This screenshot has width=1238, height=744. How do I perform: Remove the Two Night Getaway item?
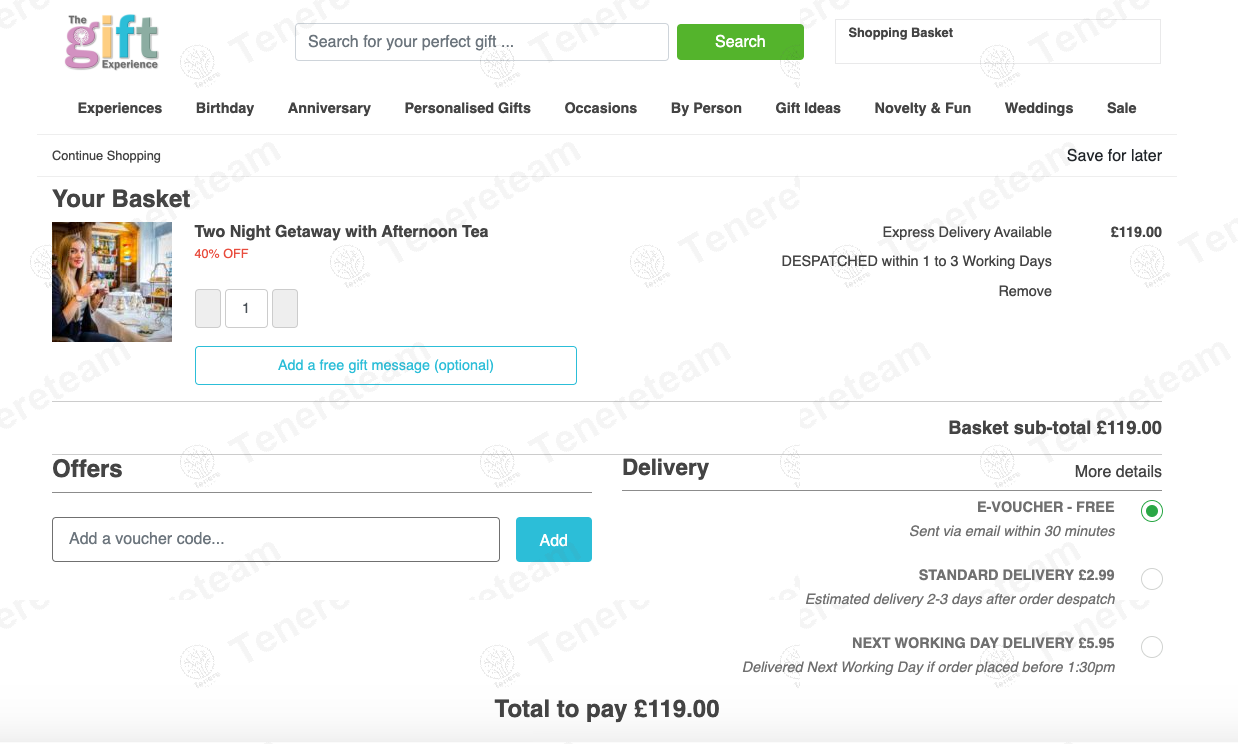(1025, 291)
